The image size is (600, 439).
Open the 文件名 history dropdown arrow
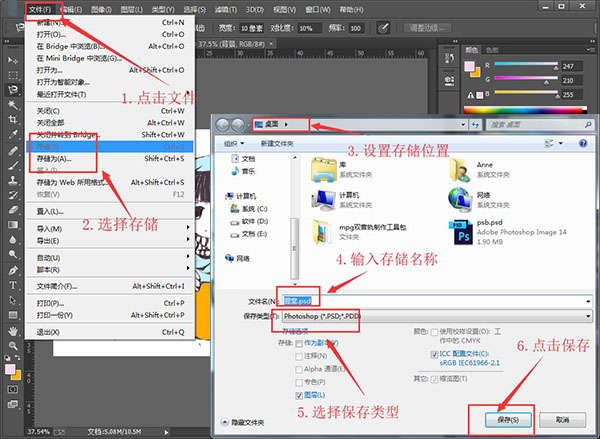tap(588, 302)
